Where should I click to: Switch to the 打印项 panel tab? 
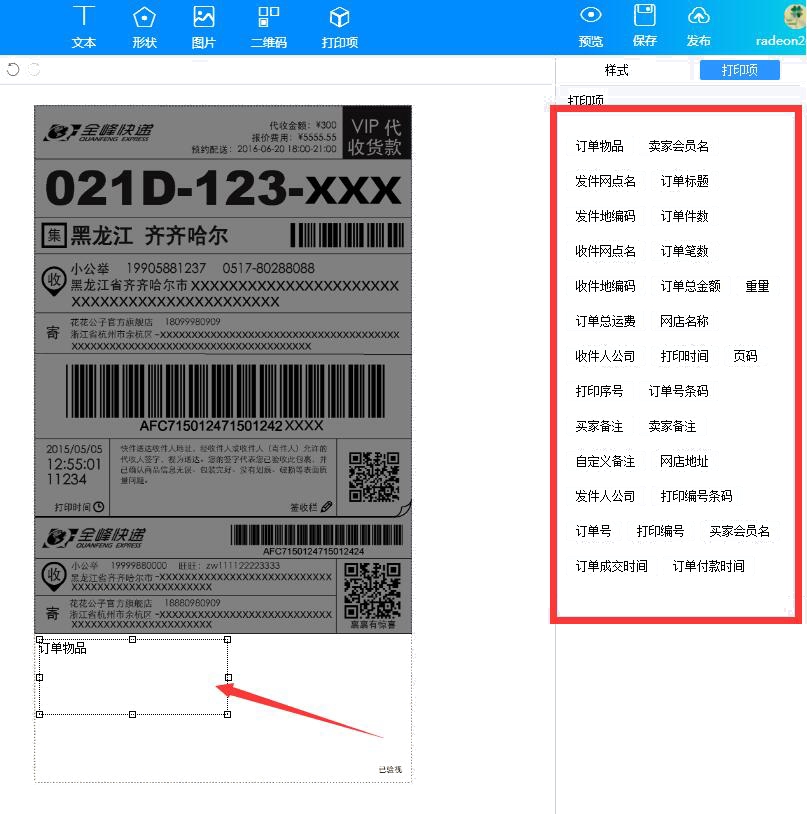tap(739, 70)
